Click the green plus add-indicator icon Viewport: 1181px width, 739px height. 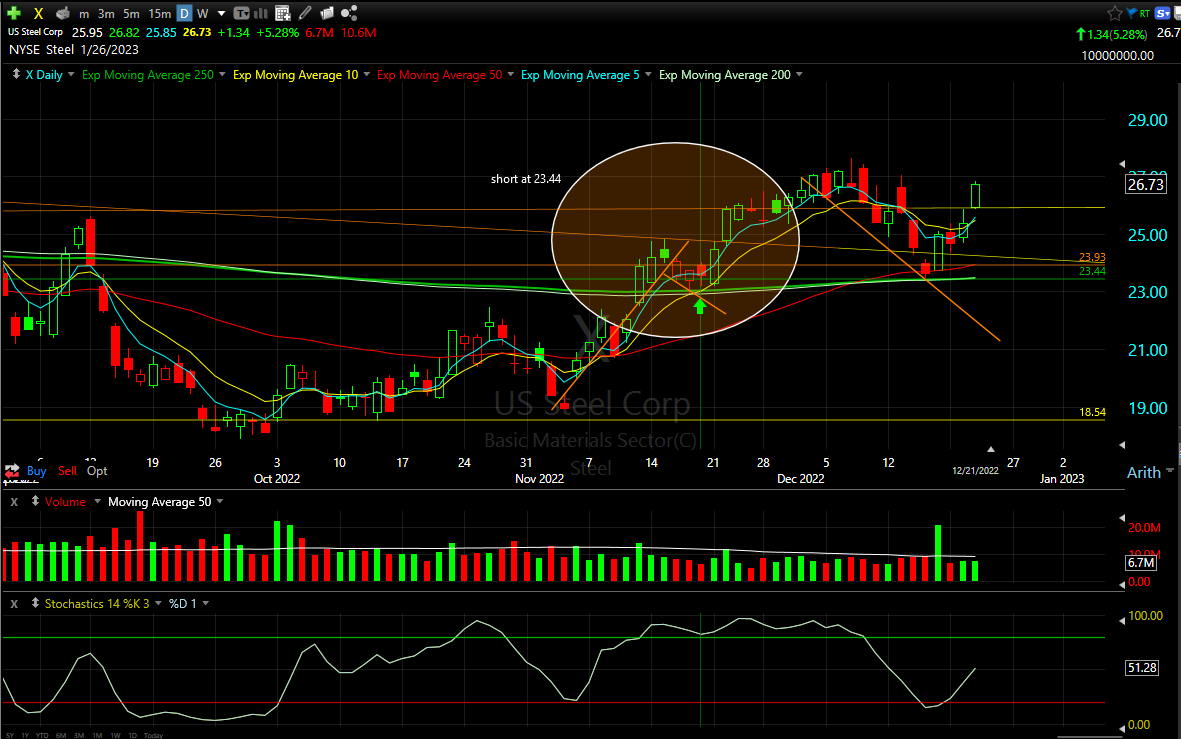(14, 13)
